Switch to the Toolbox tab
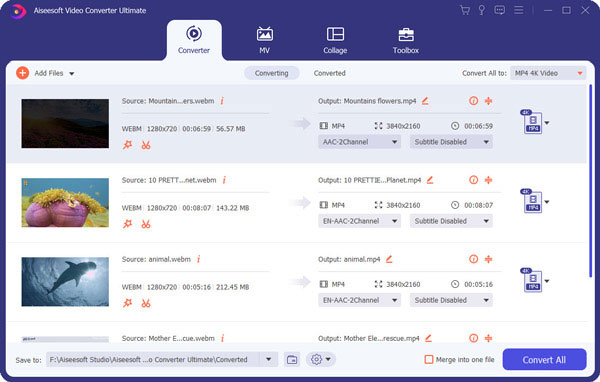Viewport: 600px width, 382px height. click(406, 41)
